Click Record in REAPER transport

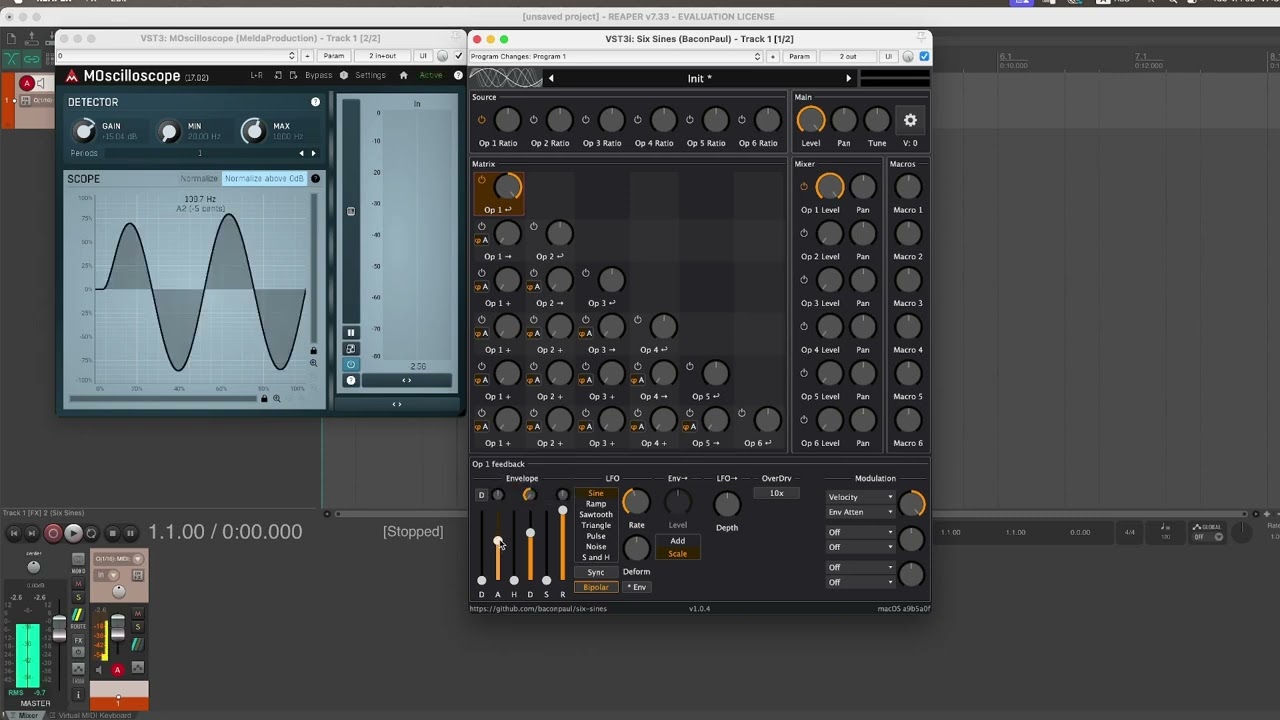coord(53,533)
